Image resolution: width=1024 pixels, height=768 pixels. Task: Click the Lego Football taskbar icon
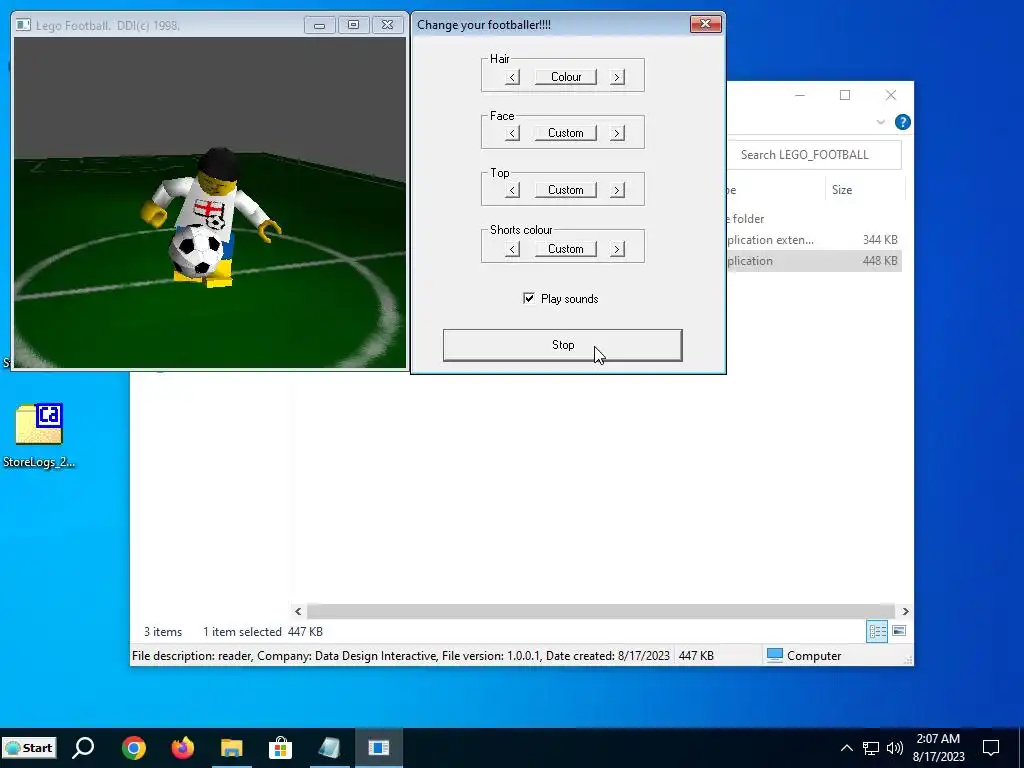pos(378,748)
